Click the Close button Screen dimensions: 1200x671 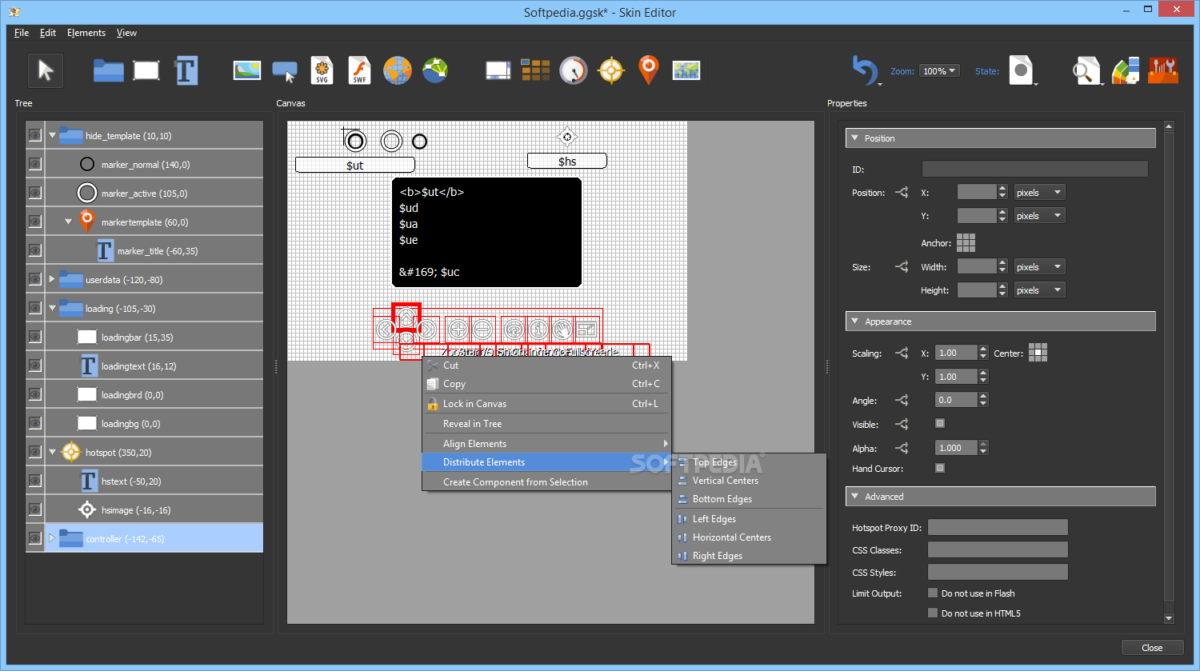pyautogui.click(x=1151, y=647)
